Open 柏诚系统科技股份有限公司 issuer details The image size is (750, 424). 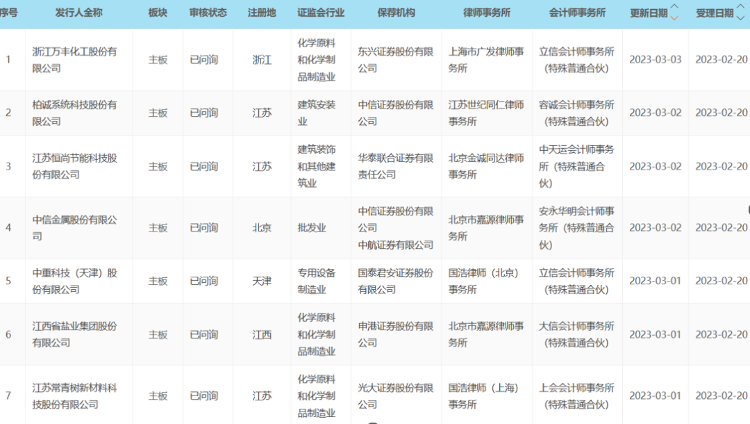tap(75, 113)
